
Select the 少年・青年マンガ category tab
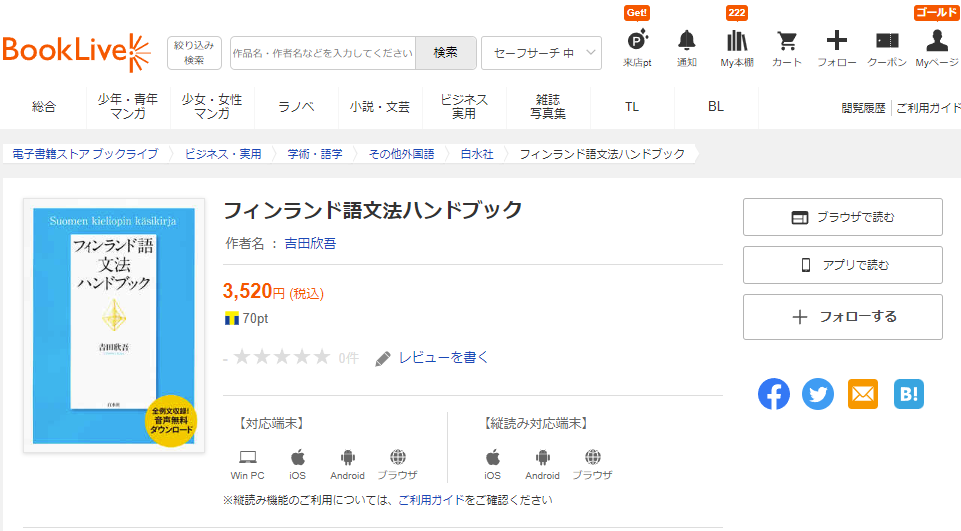coord(128,107)
